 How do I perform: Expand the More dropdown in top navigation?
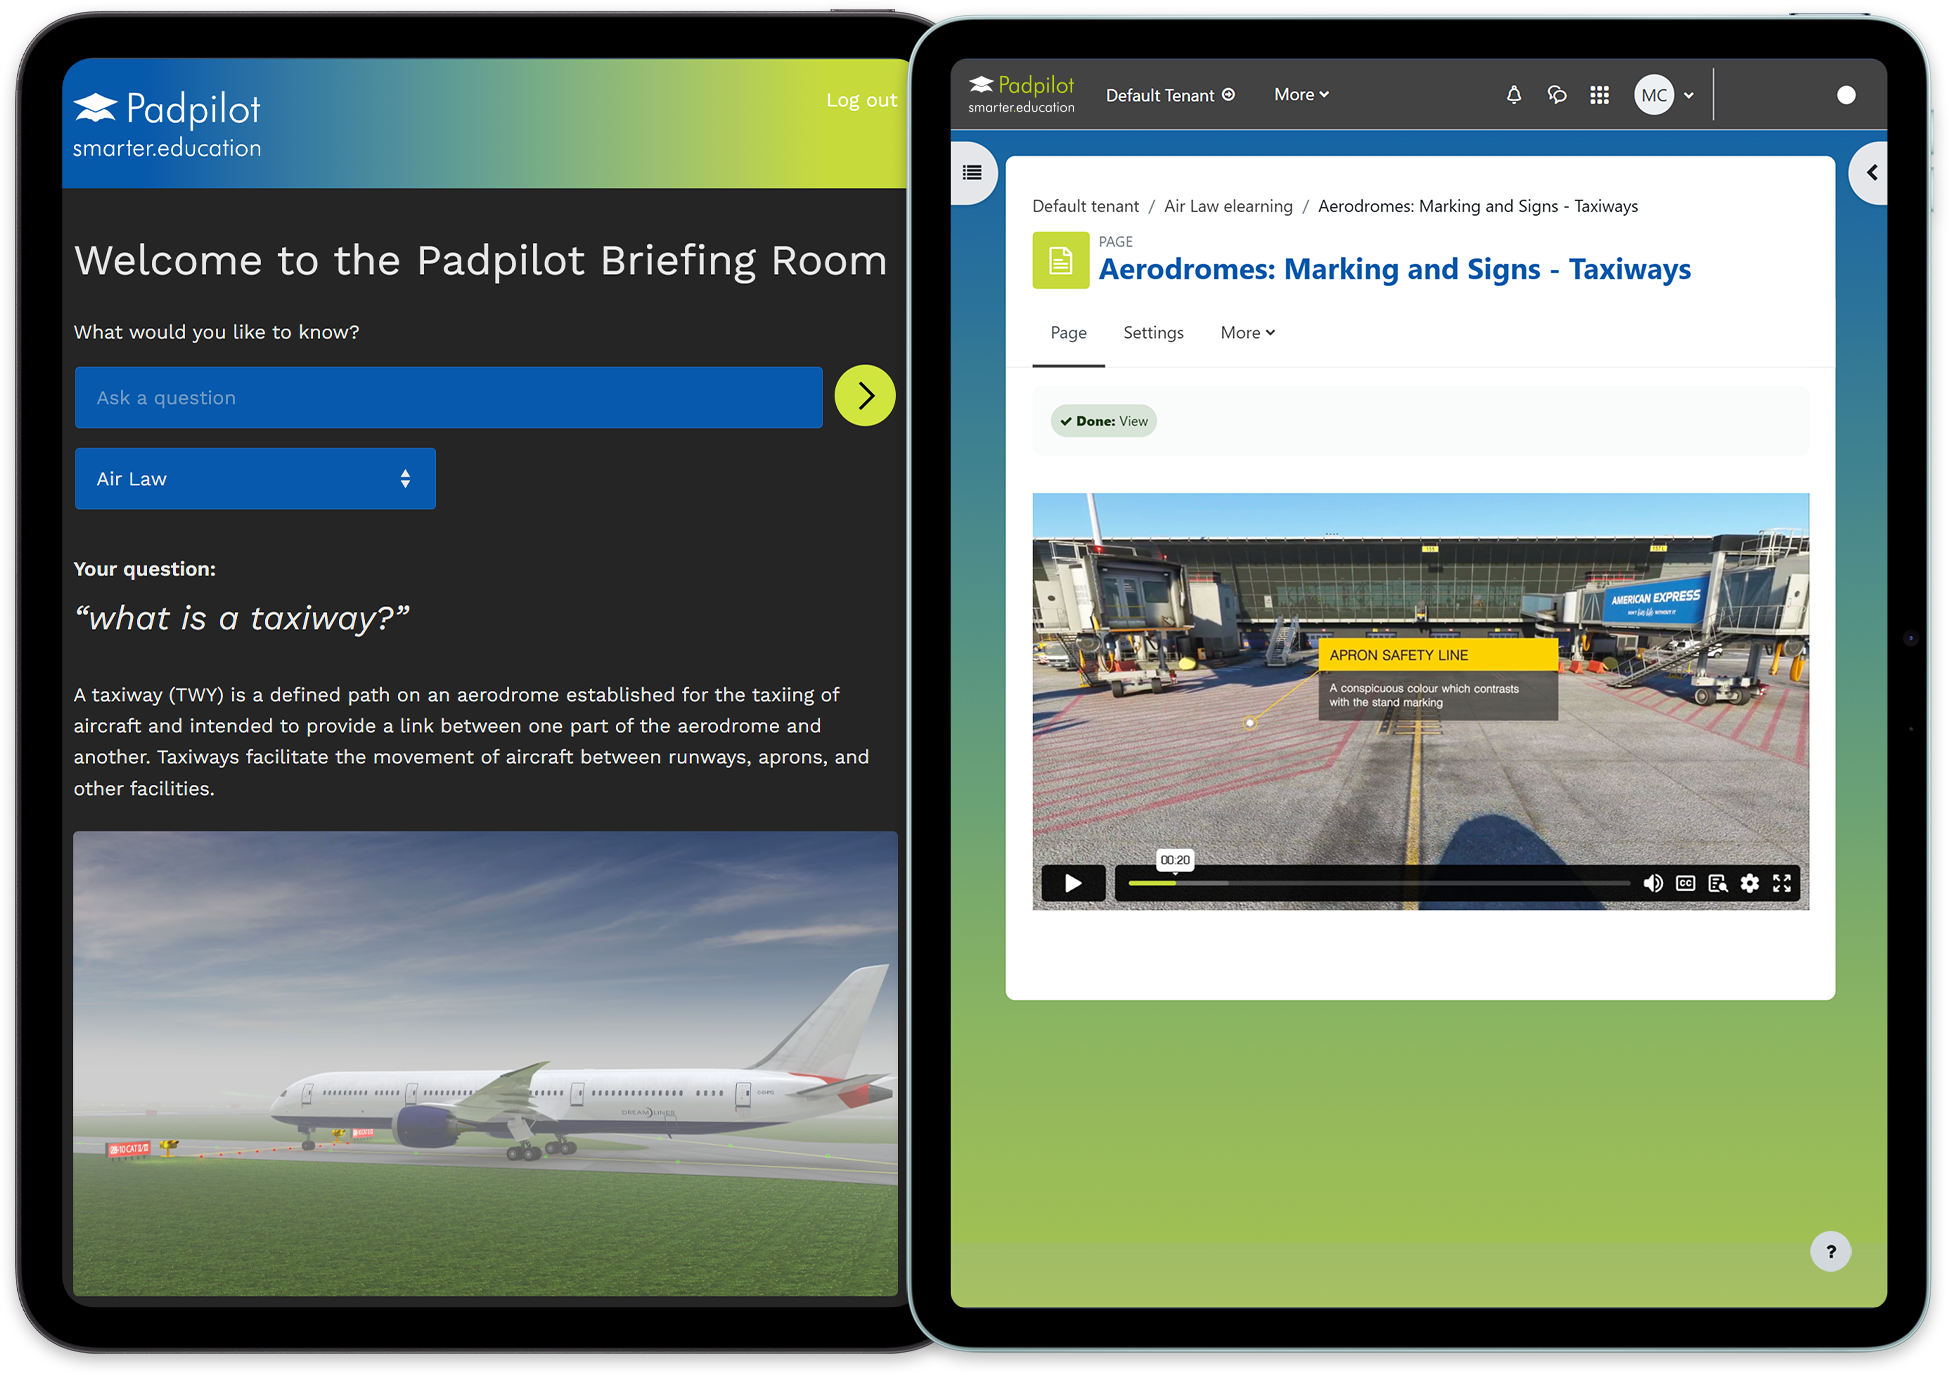1297,95
